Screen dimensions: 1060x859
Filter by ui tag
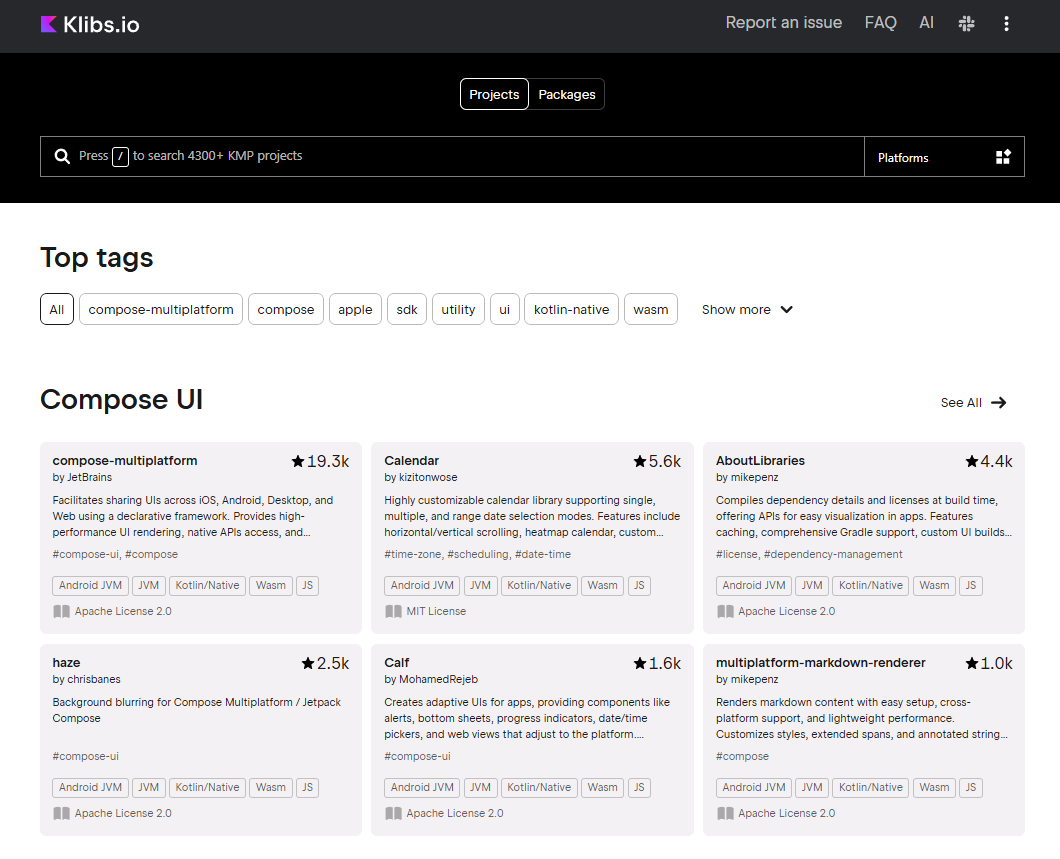504,310
